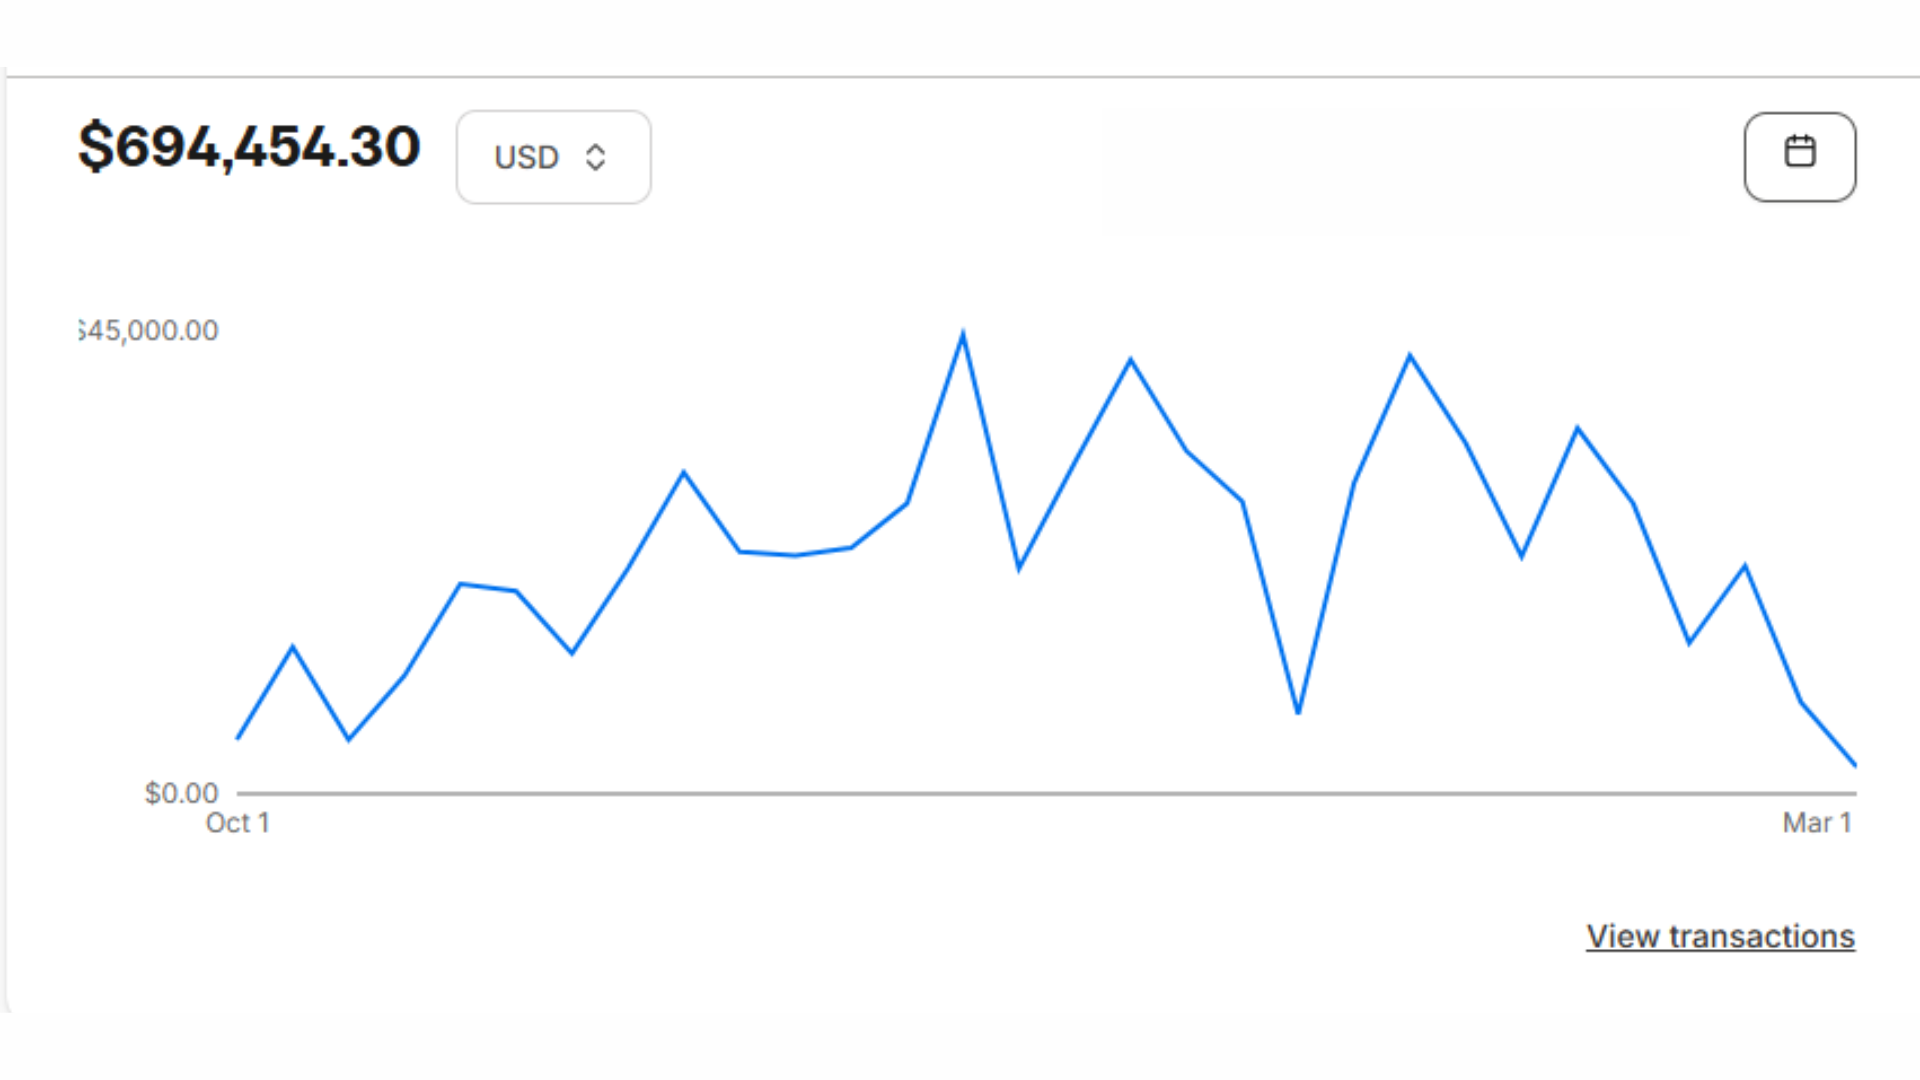Screen dimensions: 1920x1080
Task: Click the Mar 1 x-axis label
Action: click(1817, 823)
